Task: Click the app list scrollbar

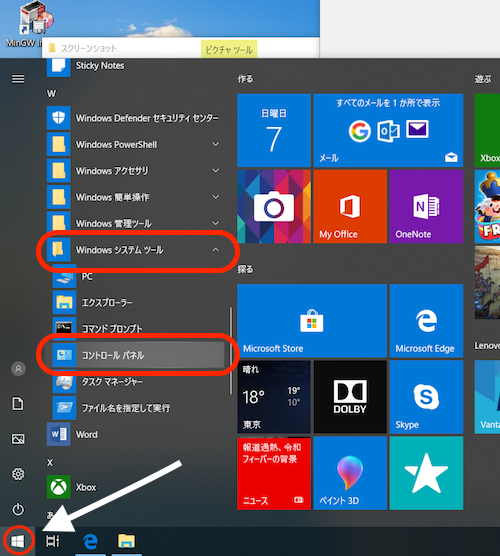Action: pyautogui.click(x=231, y=351)
